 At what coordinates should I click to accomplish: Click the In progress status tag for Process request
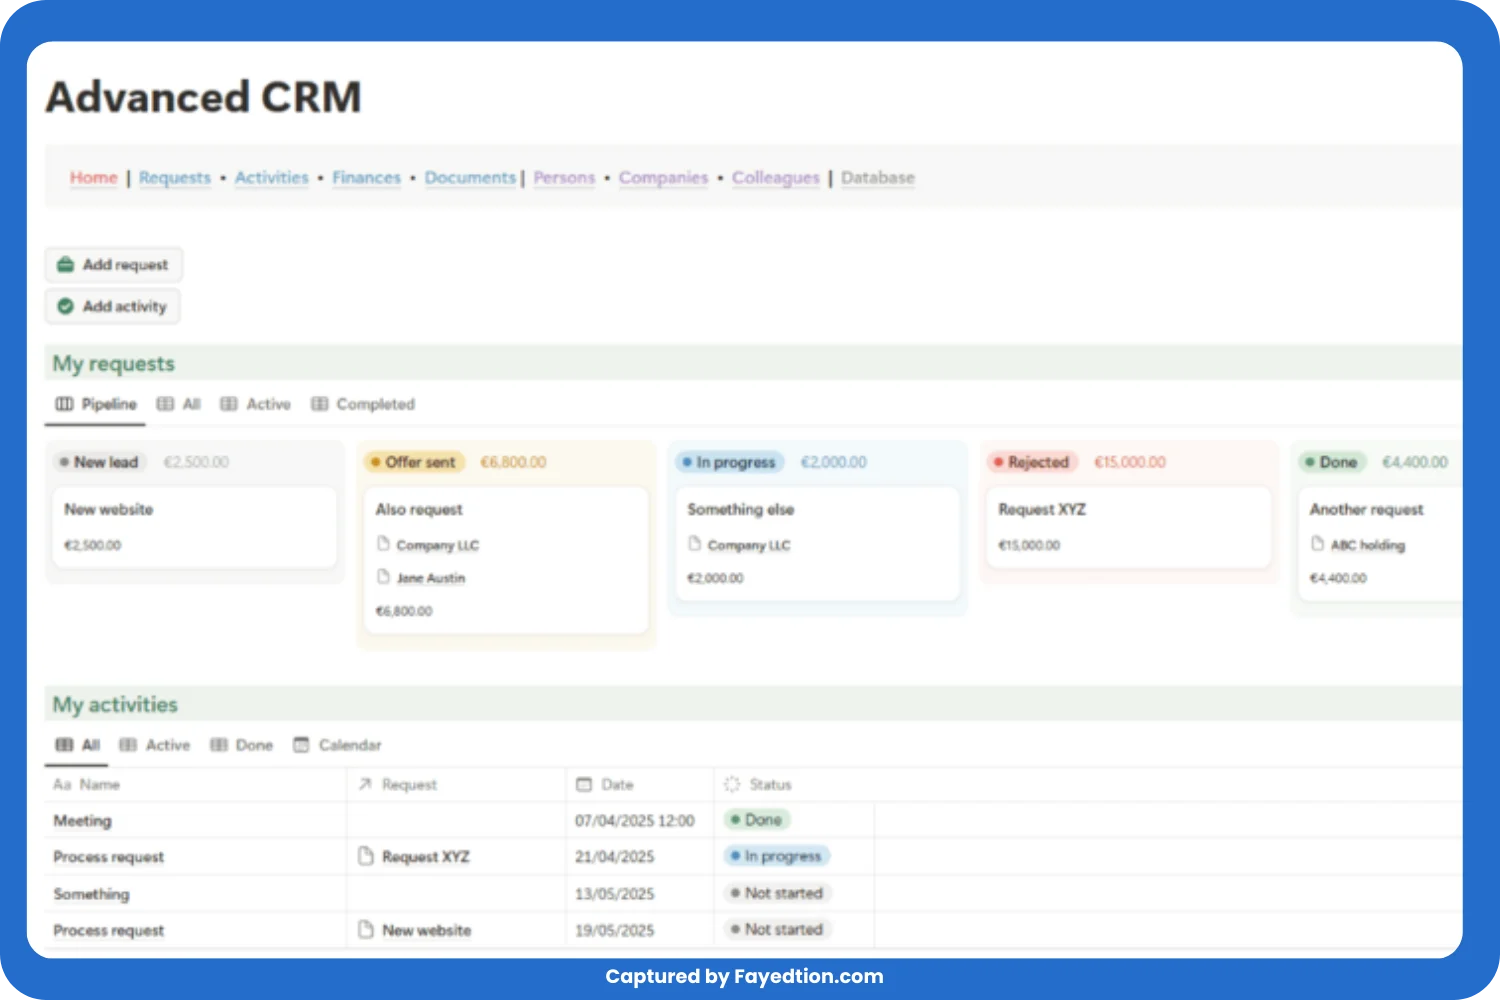[776, 856]
